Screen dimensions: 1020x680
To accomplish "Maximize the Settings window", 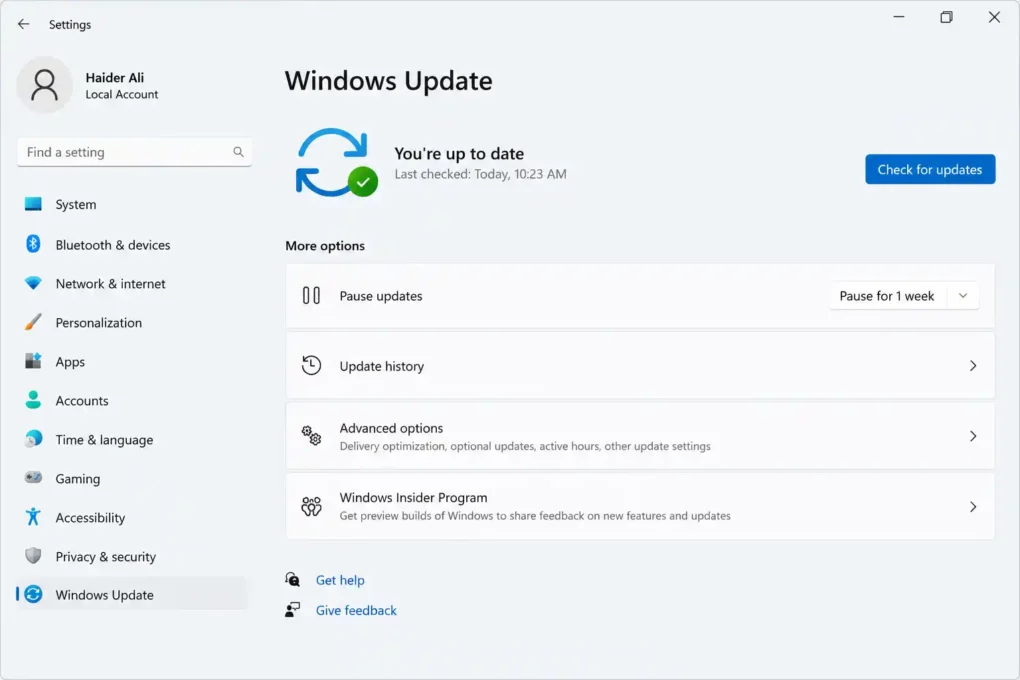I will (x=946, y=17).
